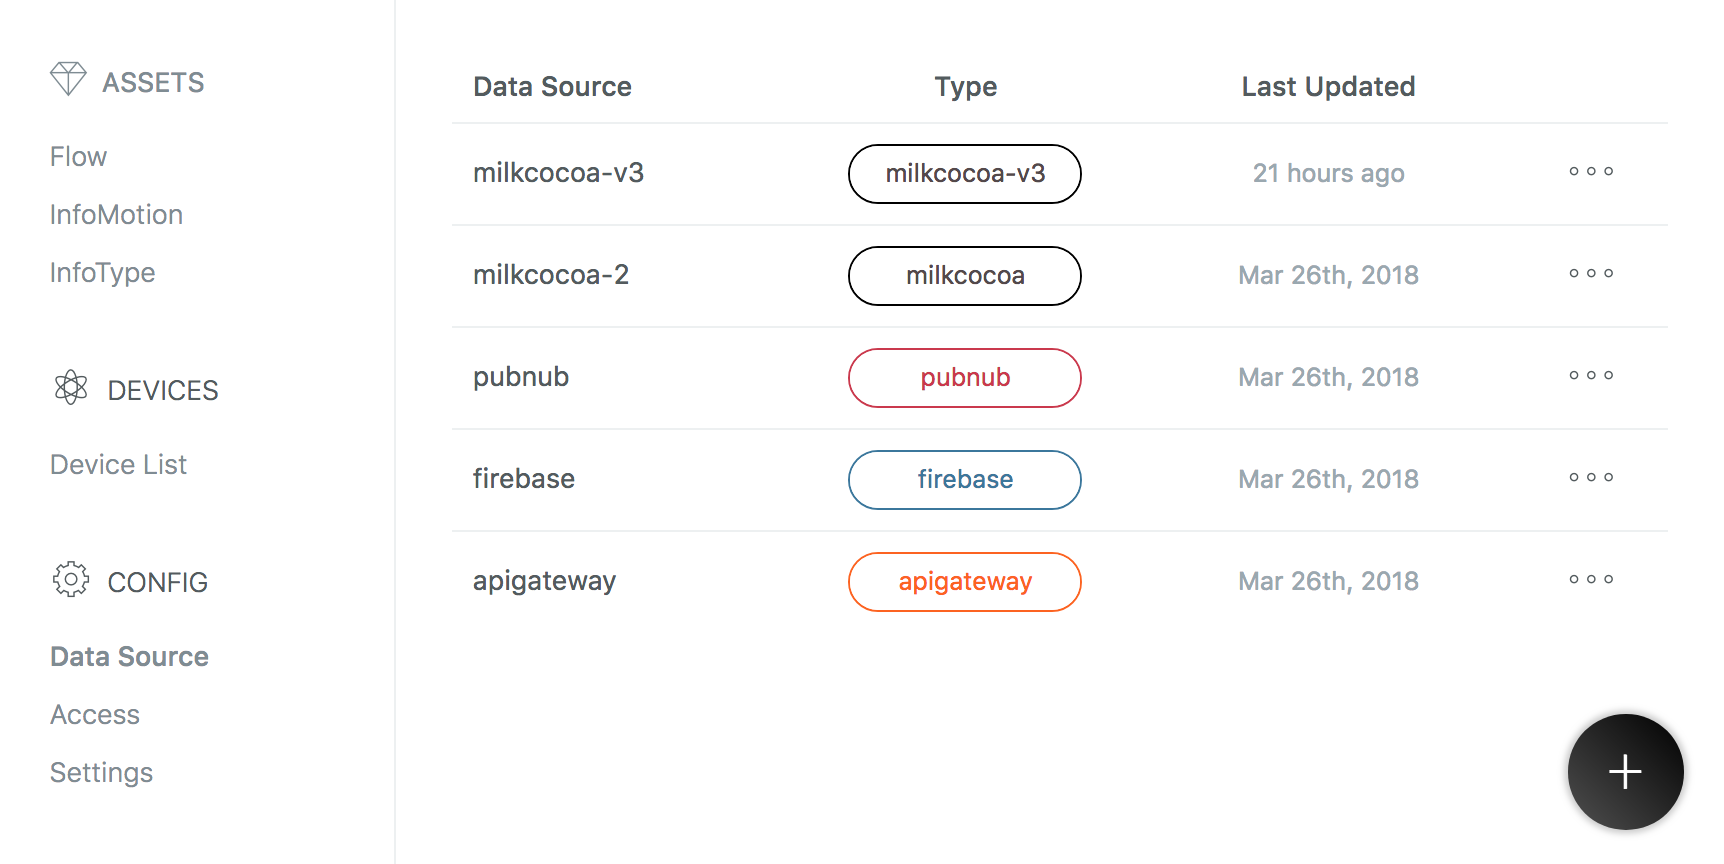Click the orange apigateway type badge
The image size is (1724, 864).
coord(964,582)
